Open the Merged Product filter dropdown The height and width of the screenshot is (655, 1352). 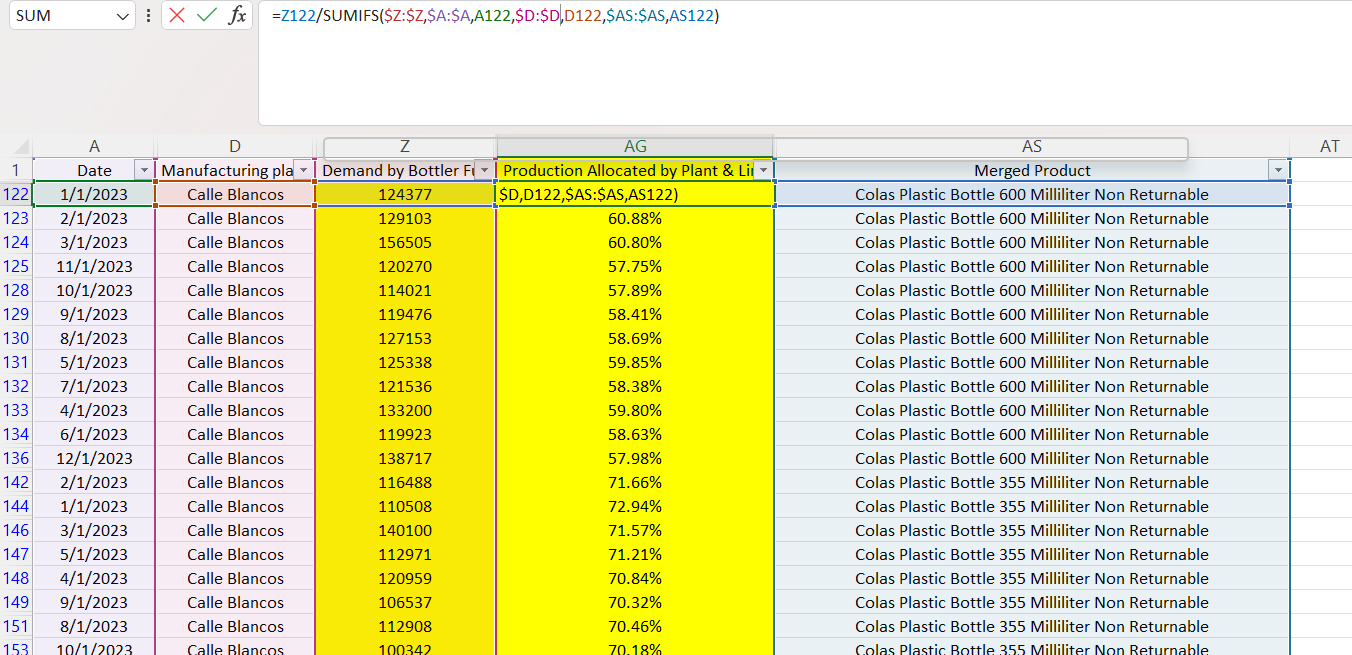click(1278, 171)
